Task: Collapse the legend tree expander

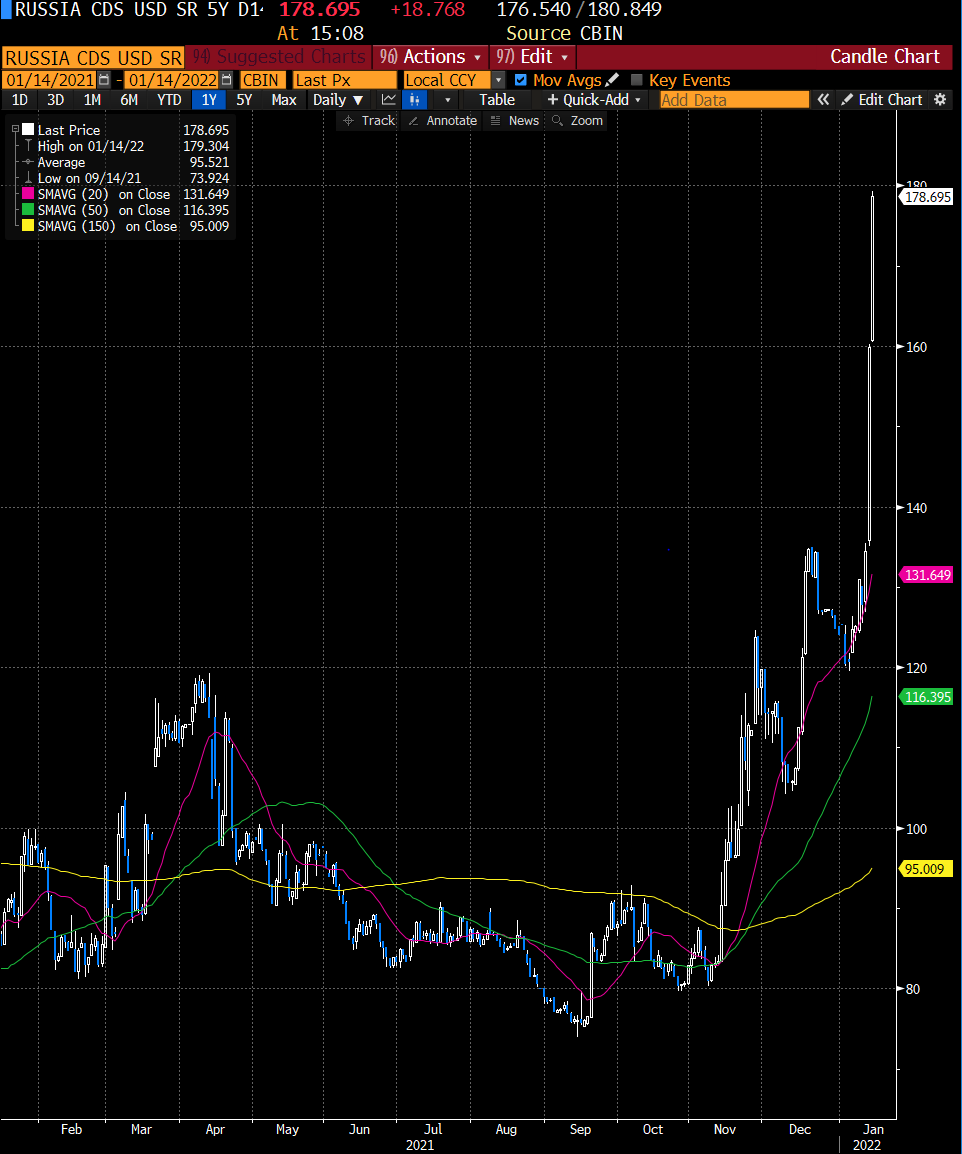Action: [x=15, y=130]
